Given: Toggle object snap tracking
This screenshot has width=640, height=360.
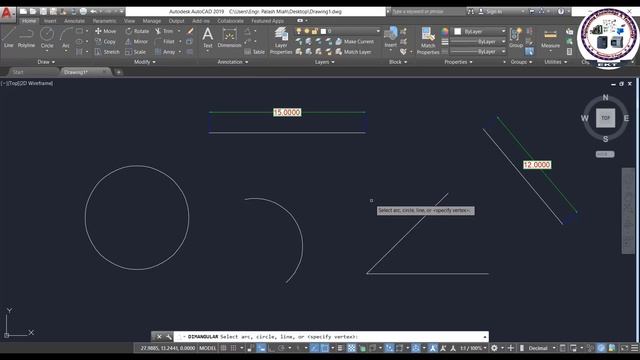Looking at the screenshot, I should (314, 348).
